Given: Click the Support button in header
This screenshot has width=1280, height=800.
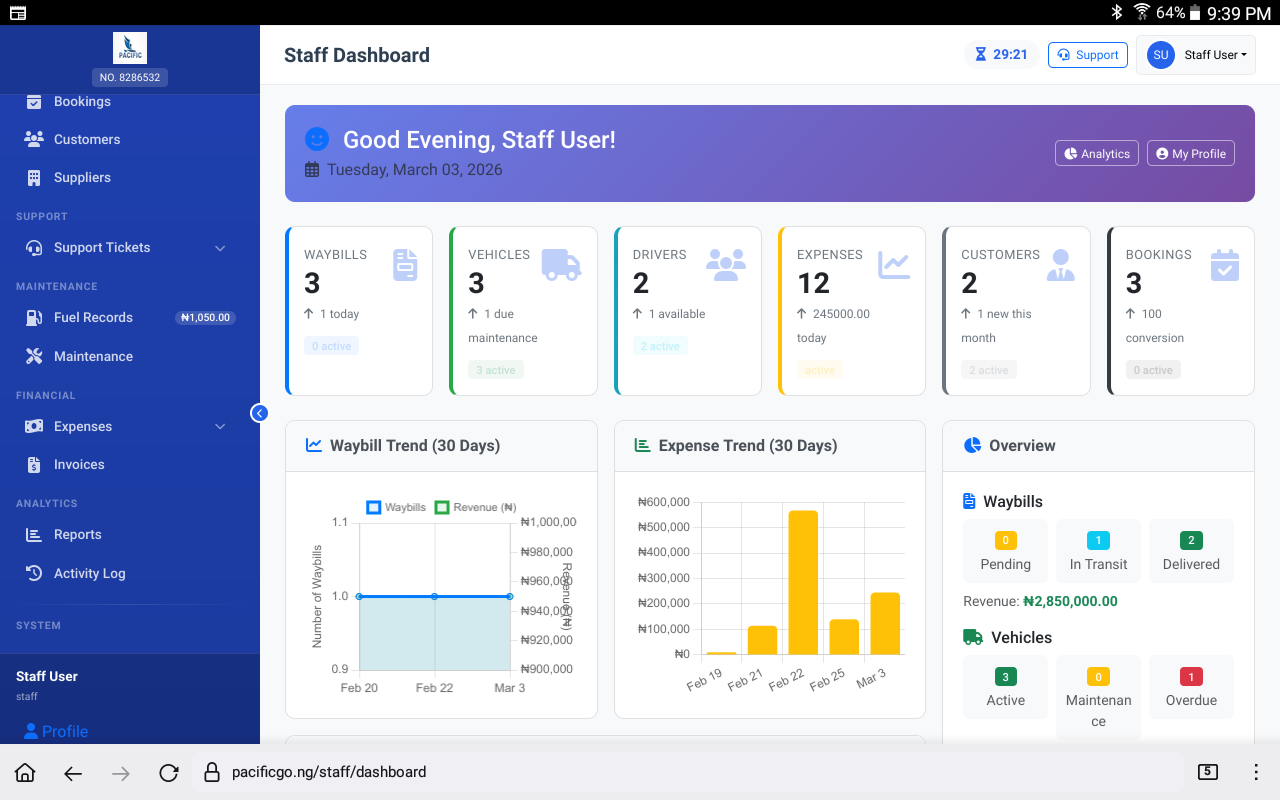Looking at the screenshot, I should [x=1087, y=55].
